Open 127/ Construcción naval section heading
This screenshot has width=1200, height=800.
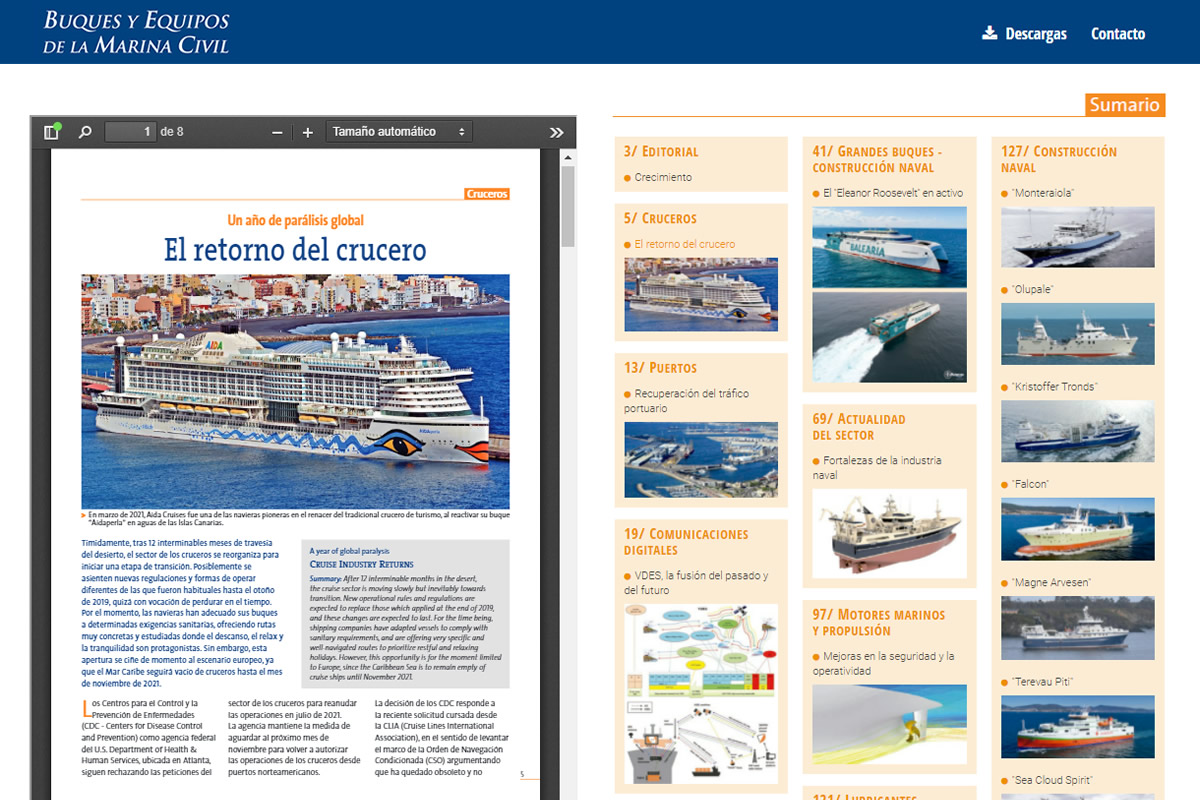pyautogui.click(x=1059, y=159)
